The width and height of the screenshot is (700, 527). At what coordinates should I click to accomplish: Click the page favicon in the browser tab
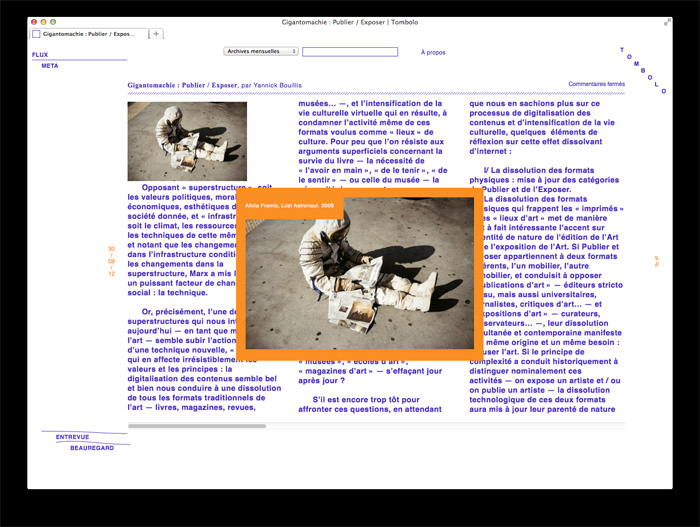coord(37,34)
